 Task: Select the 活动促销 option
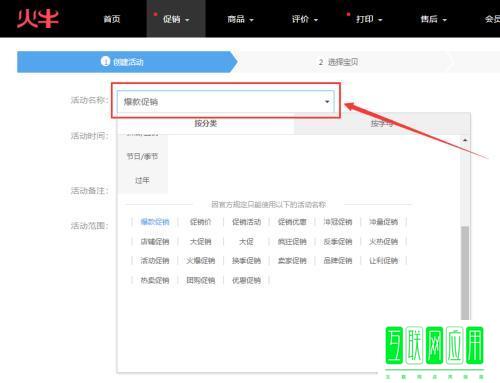point(155,260)
